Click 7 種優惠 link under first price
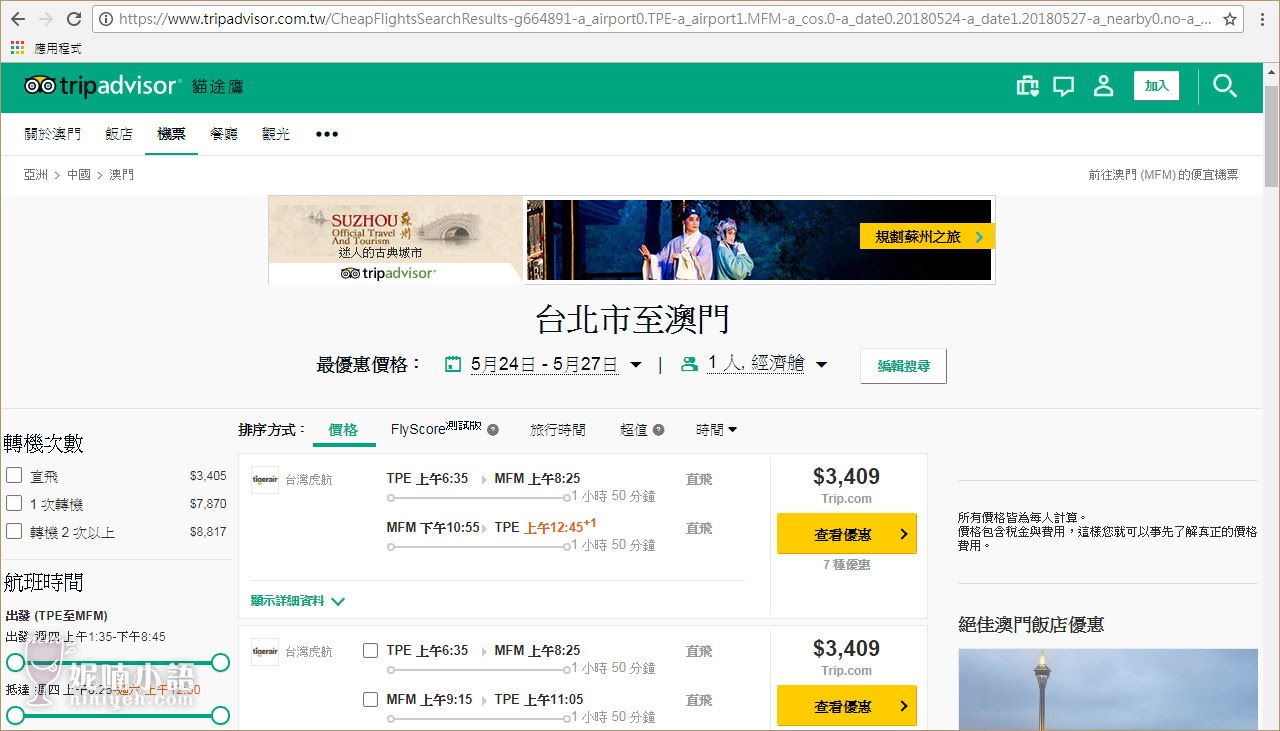Screen dimensions: 1280x731 click(847, 565)
